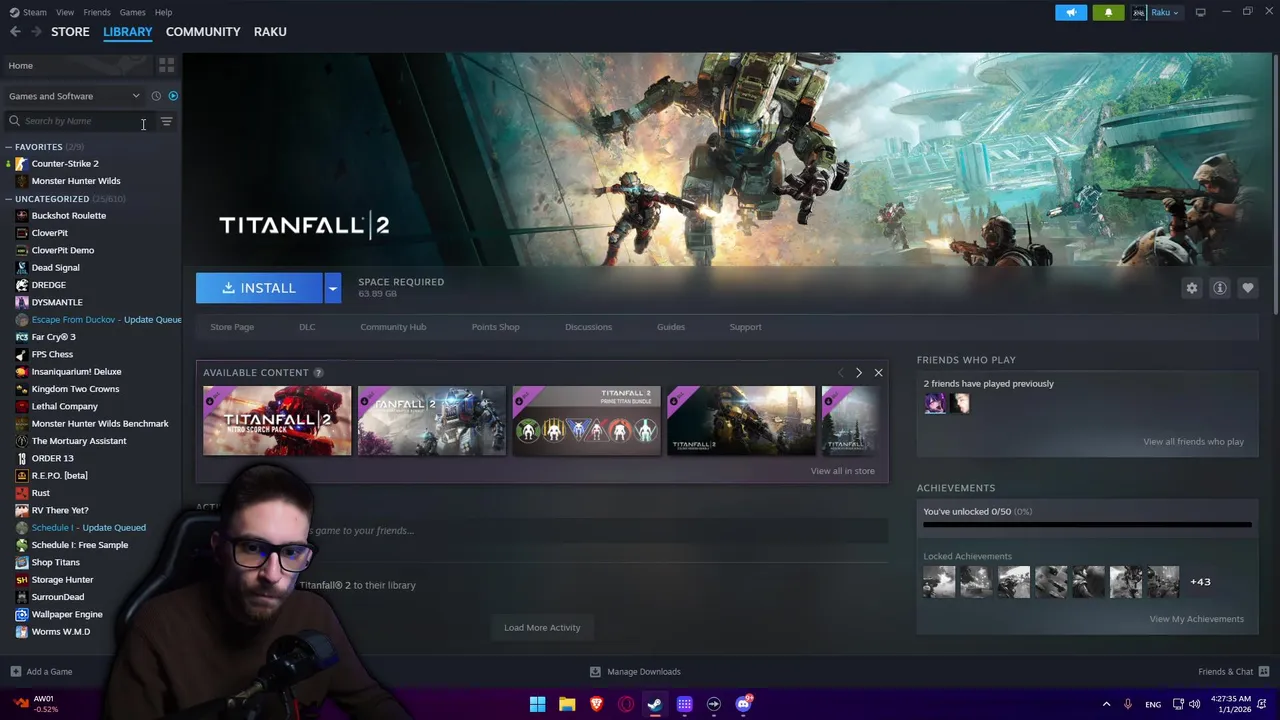
Task: Open the RAKU profile tab
Action: pos(270,32)
